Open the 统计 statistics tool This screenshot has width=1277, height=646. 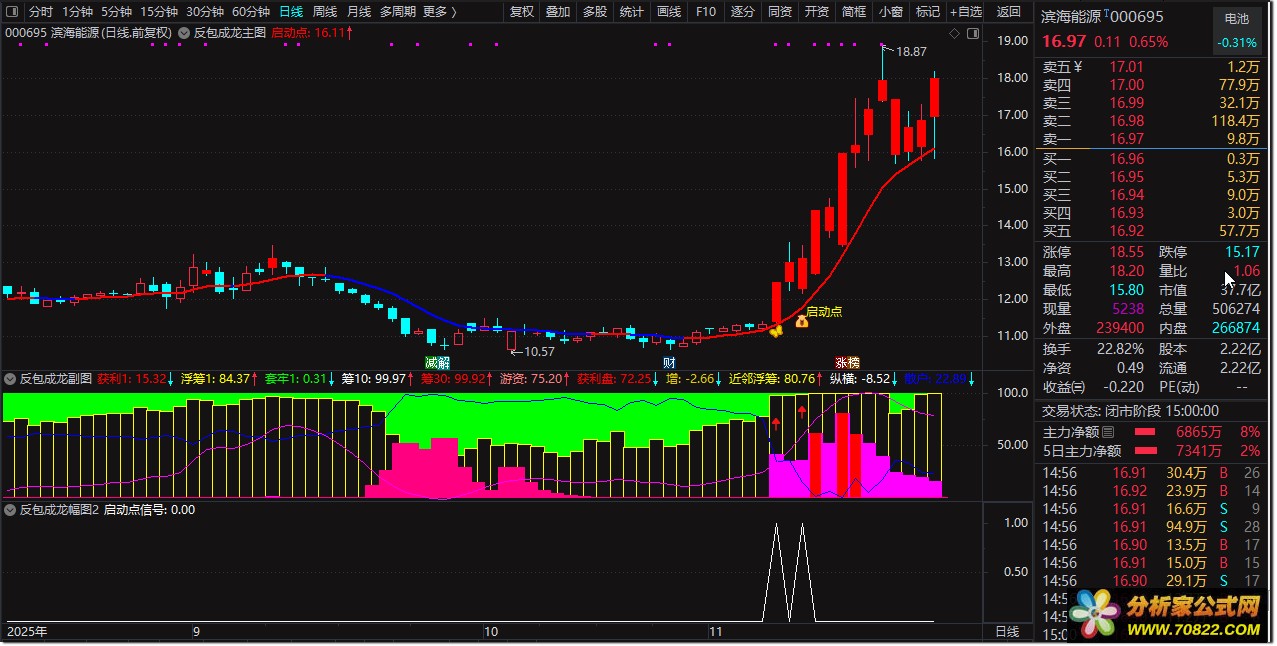pyautogui.click(x=632, y=12)
